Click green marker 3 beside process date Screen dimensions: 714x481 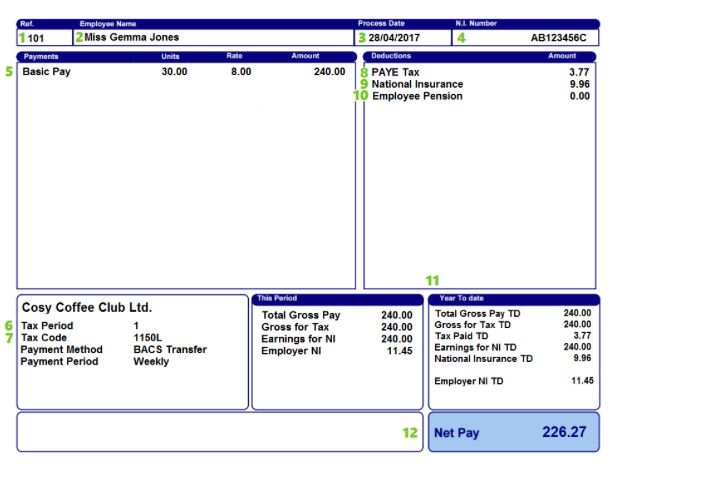362,38
